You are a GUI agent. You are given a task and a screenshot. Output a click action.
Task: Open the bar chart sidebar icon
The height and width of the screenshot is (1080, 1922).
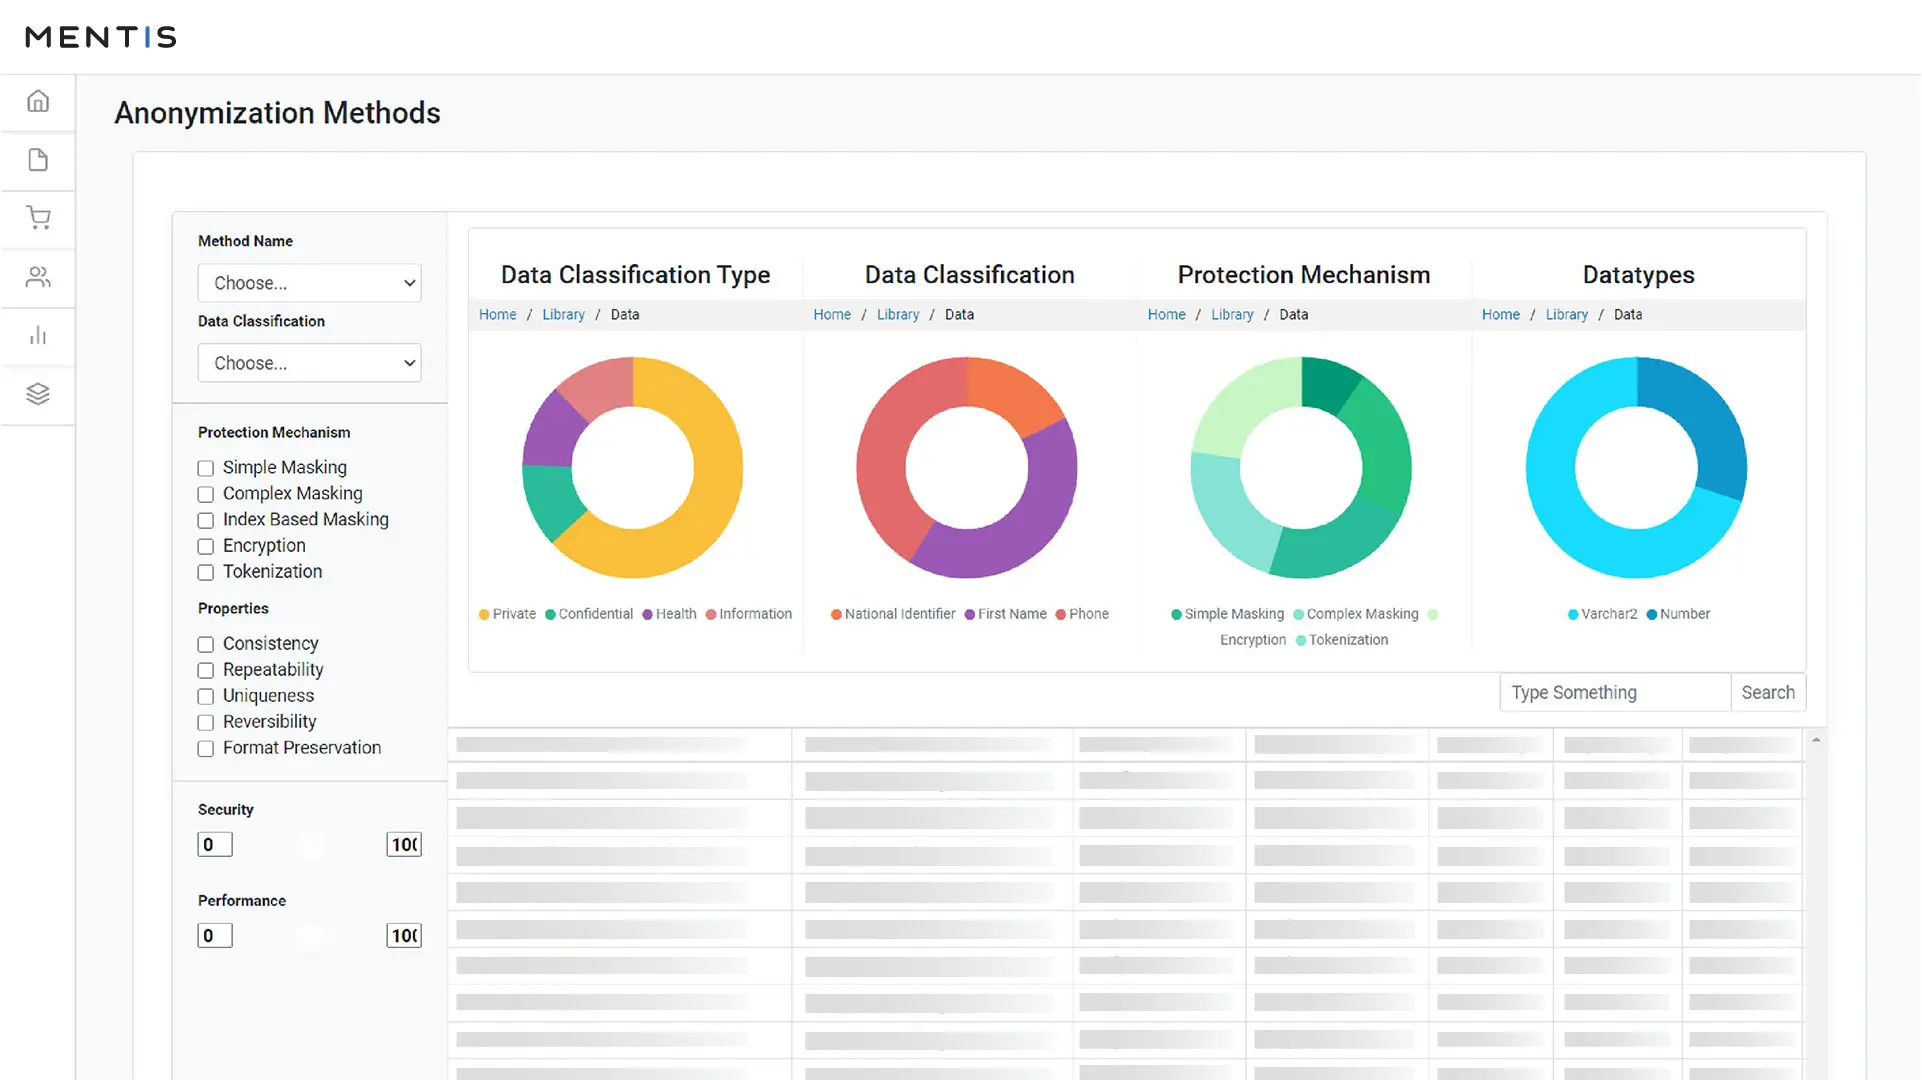point(38,335)
